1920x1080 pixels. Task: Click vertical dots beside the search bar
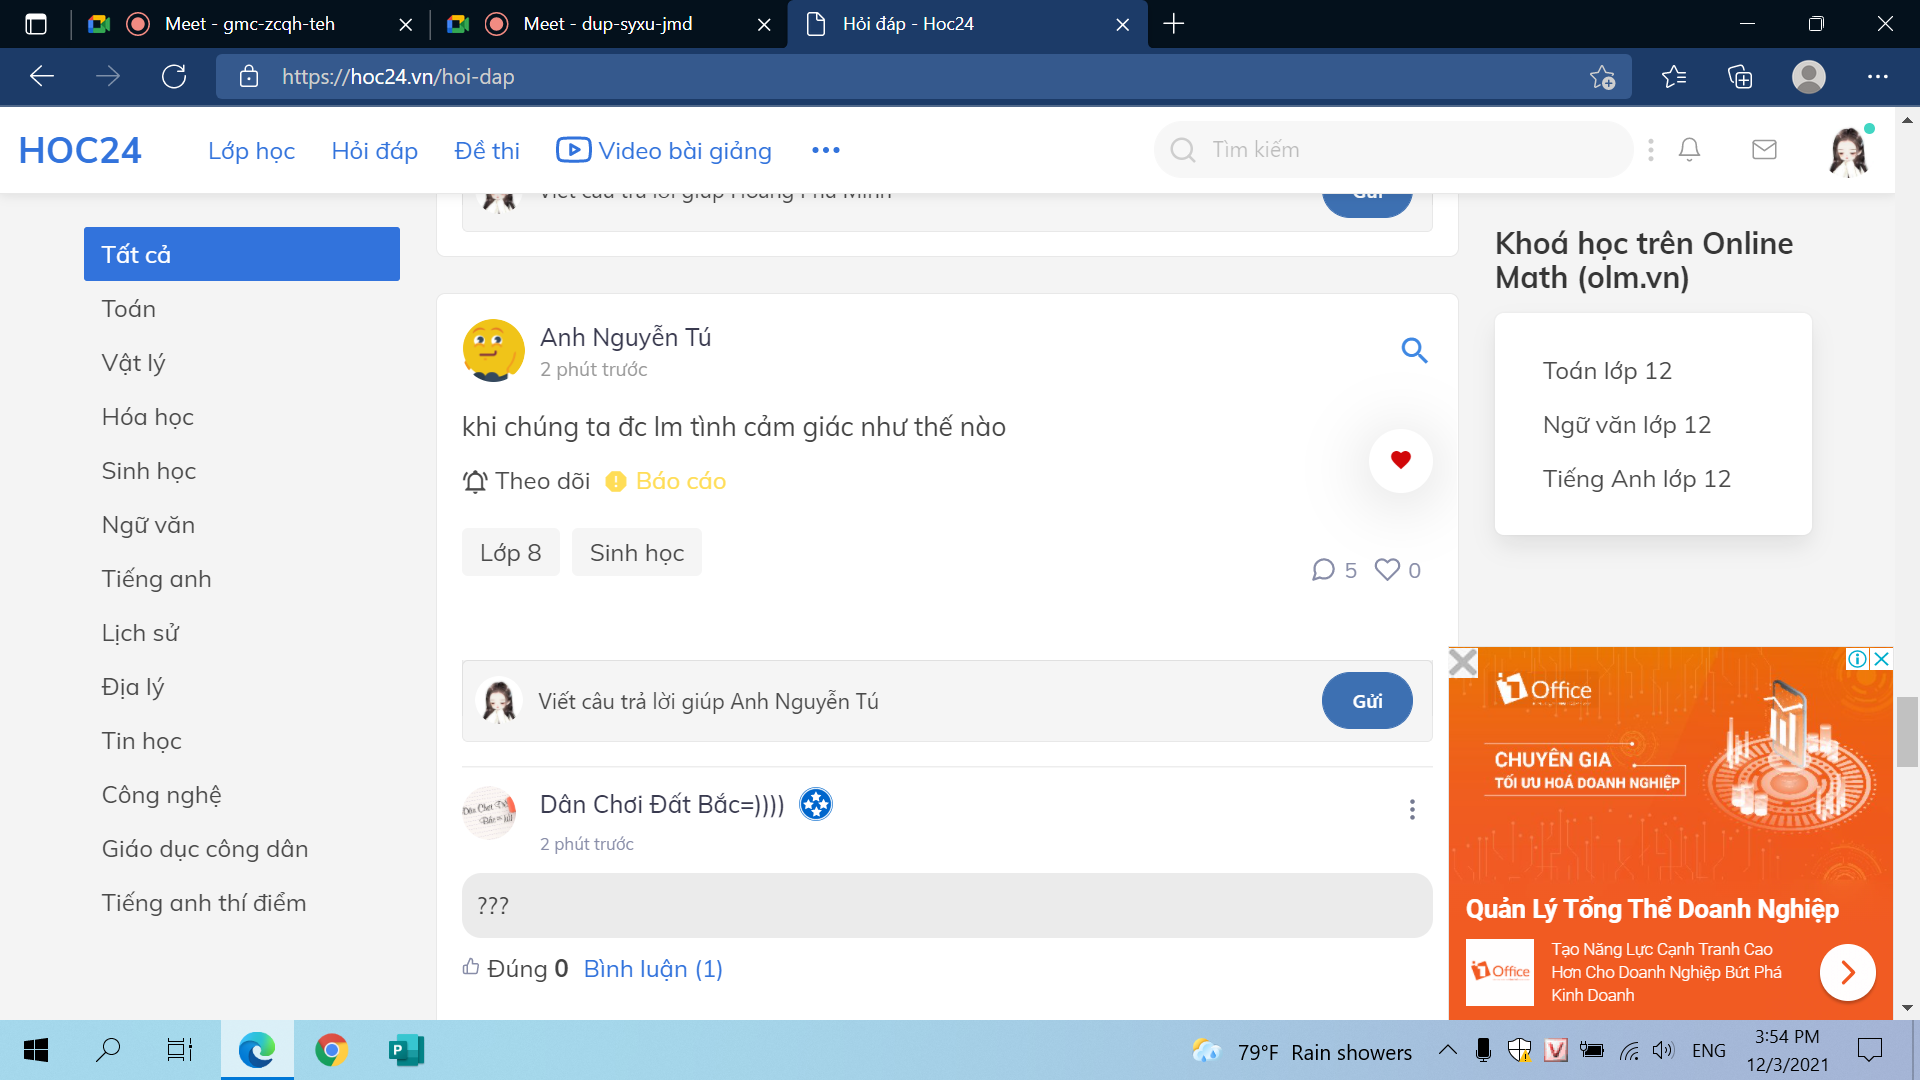(x=1651, y=150)
